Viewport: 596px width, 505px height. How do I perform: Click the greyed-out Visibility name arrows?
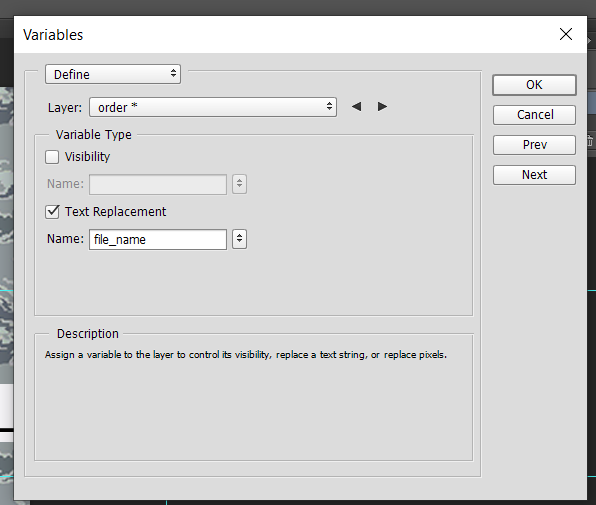click(x=239, y=184)
